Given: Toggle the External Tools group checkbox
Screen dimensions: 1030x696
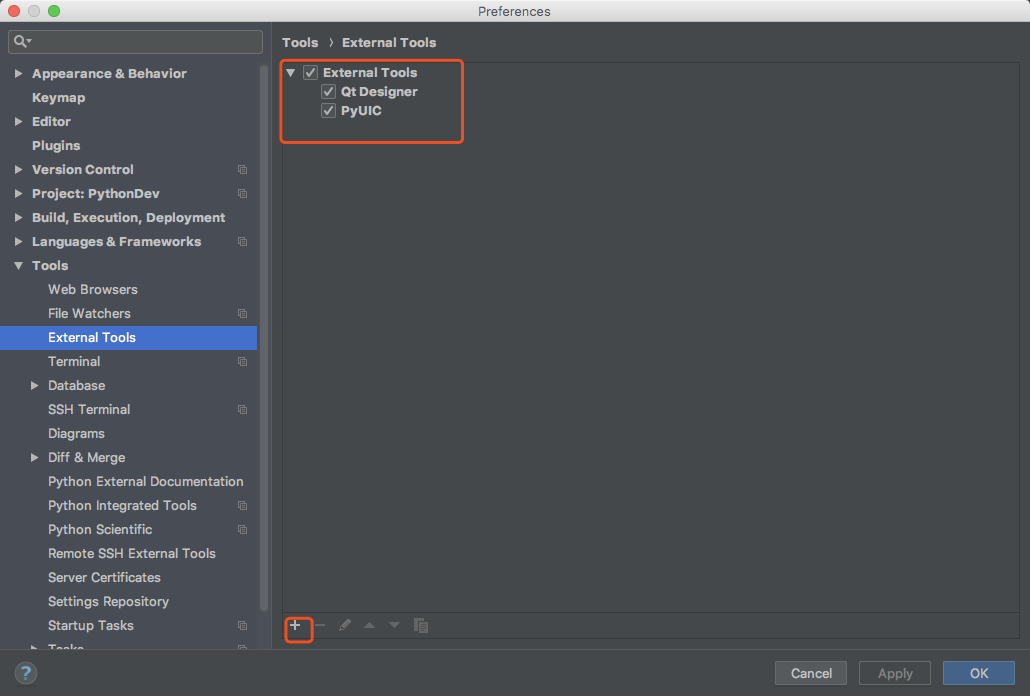Looking at the screenshot, I should 310,72.
